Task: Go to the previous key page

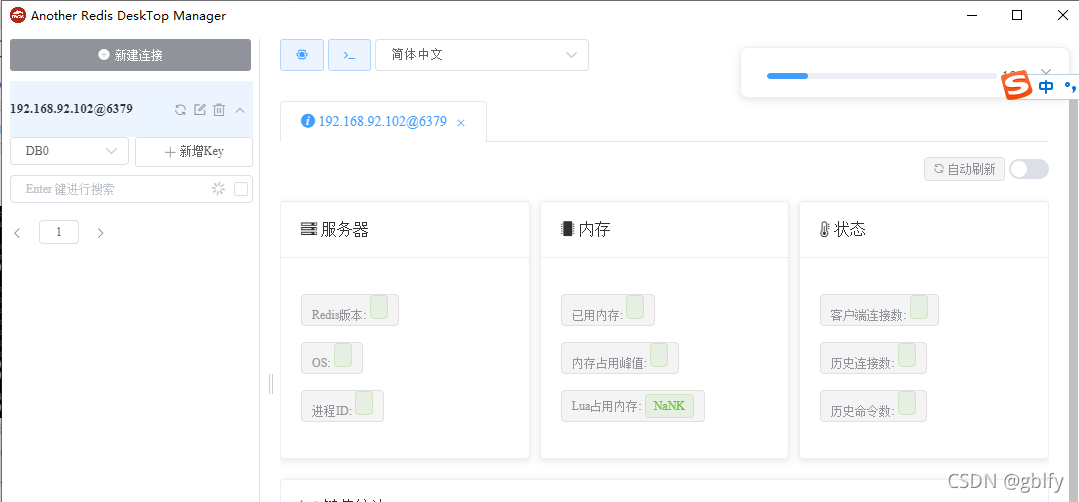Action: 18,233
